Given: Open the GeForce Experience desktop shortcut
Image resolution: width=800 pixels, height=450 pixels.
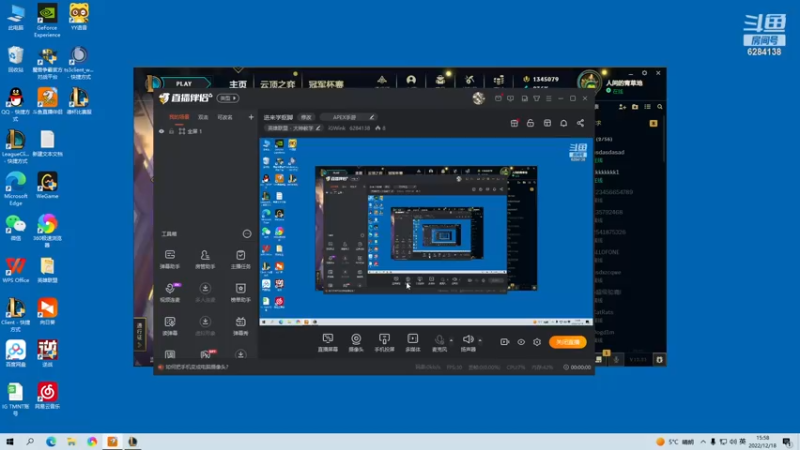Looking at the screenshot, I should tap(47, 20).
